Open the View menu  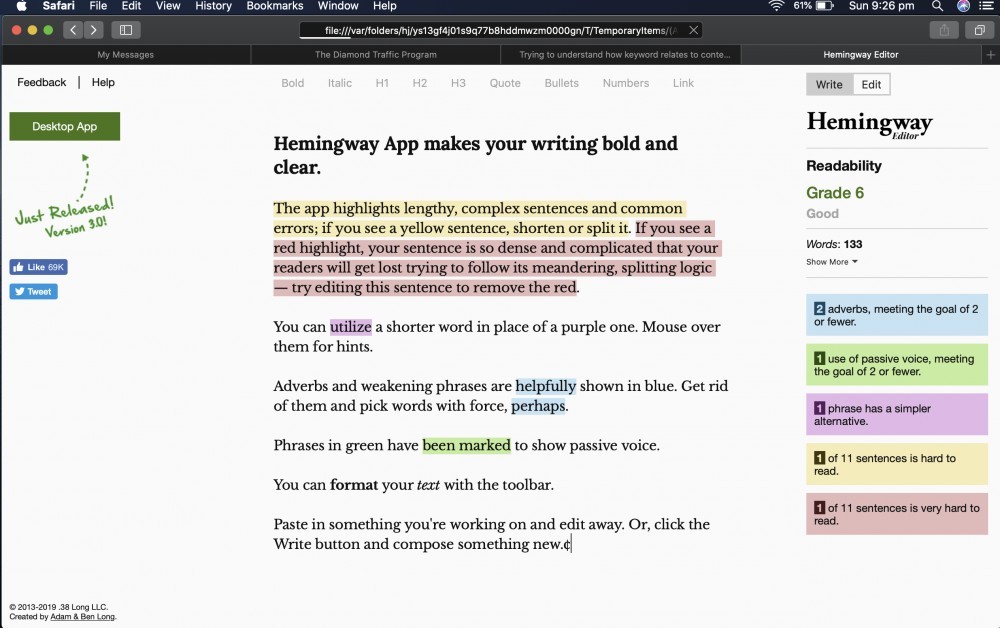coord(168,6)
